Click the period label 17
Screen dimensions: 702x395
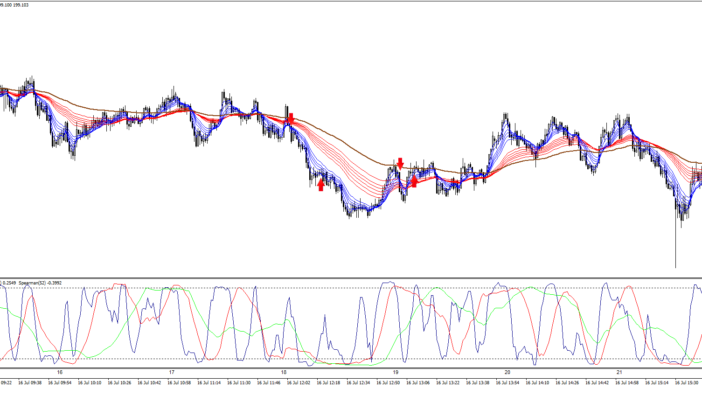[x=171, y=372]
